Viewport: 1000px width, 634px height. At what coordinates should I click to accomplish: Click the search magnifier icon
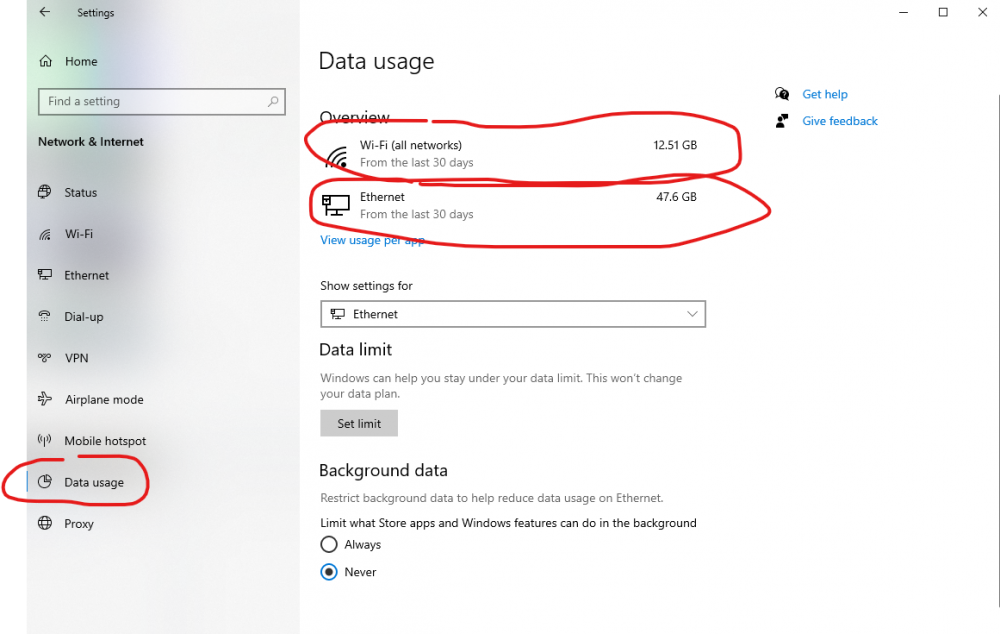pyautogui.click(x=273, y=101)
